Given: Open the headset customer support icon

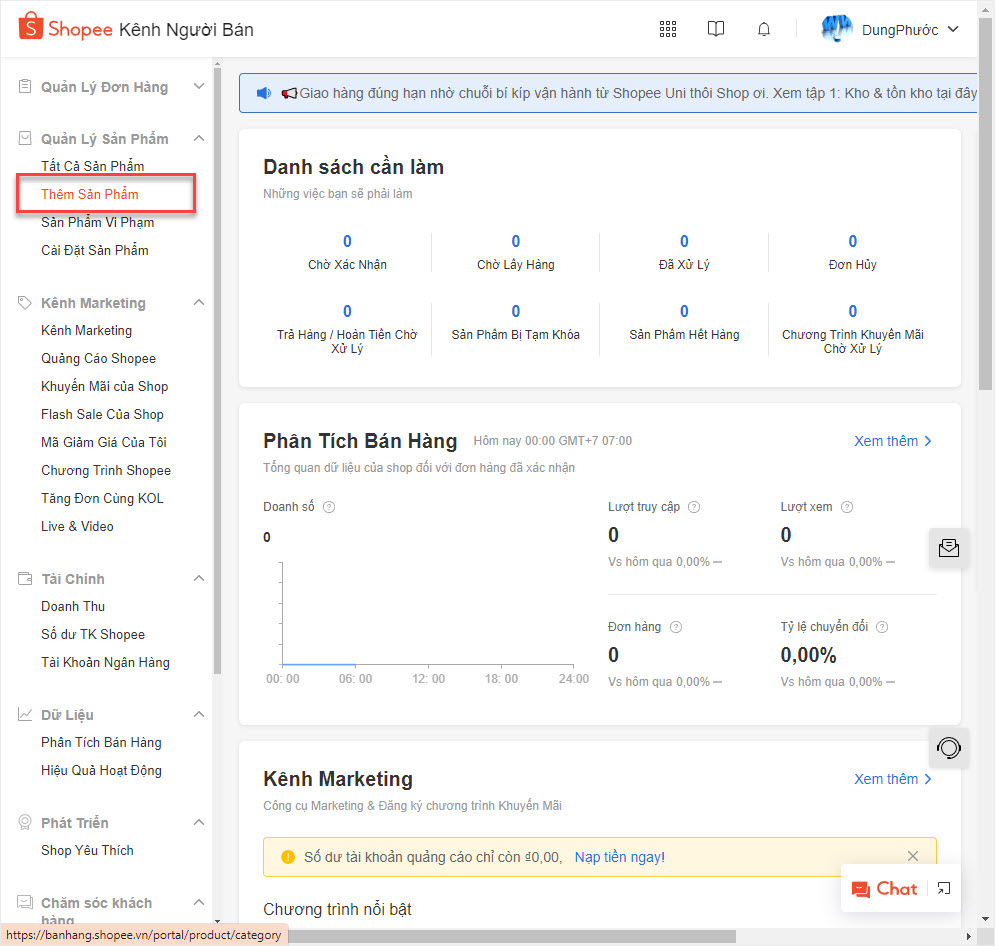Looking at the screenshot, I should 949,748.
